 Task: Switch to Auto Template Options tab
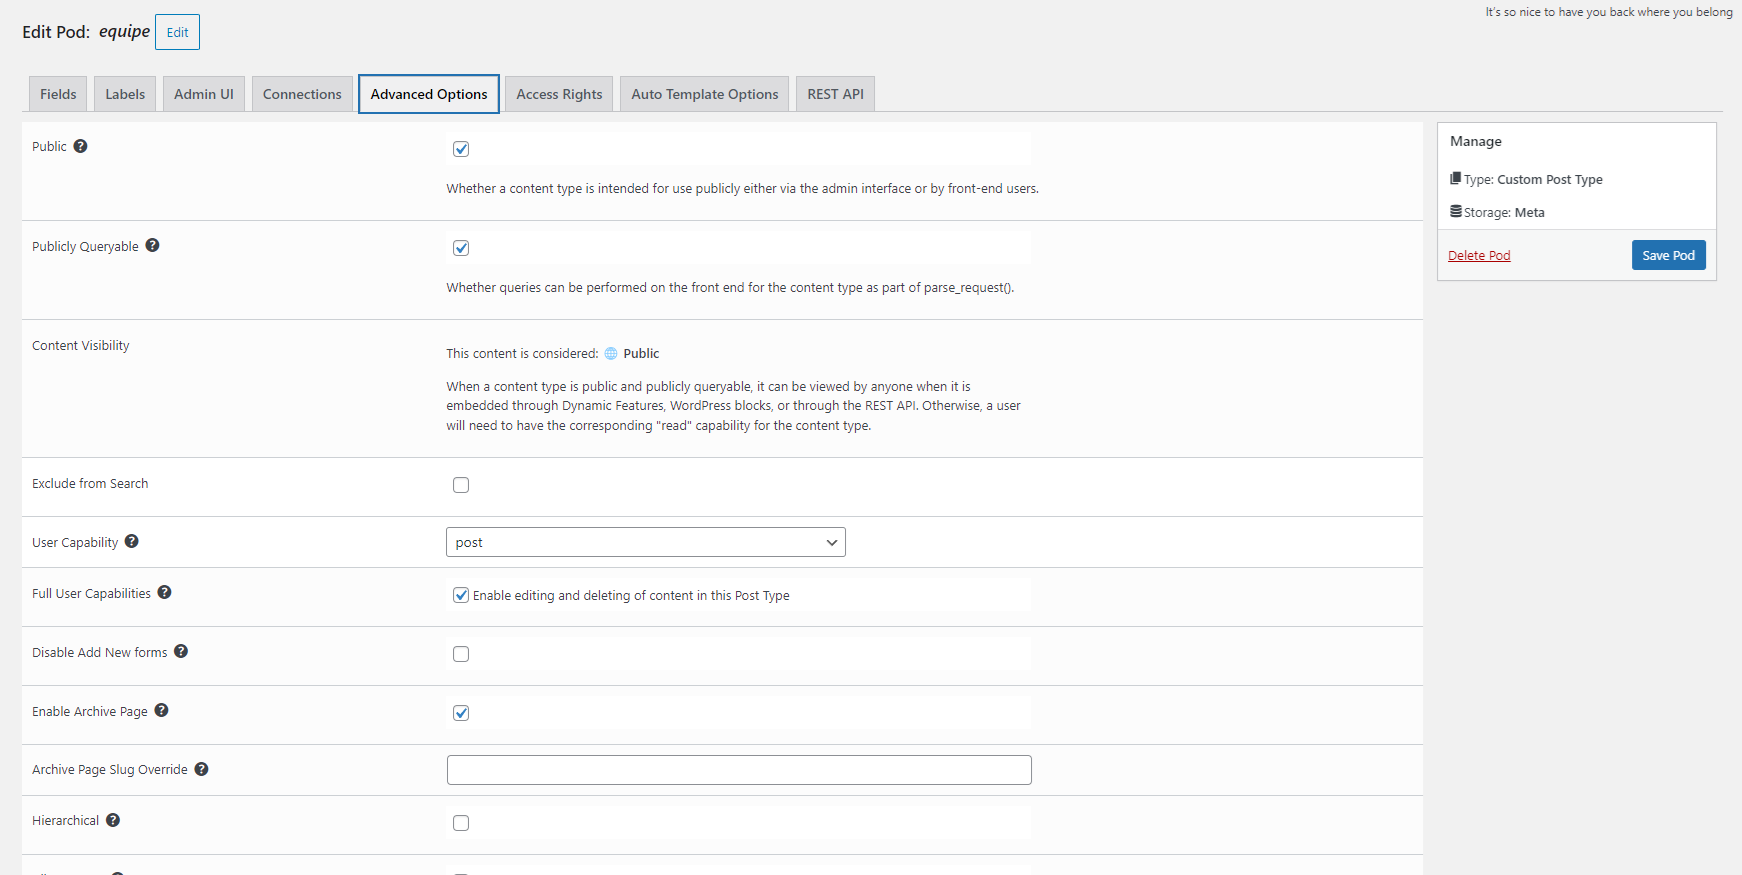tap(705, 94)
